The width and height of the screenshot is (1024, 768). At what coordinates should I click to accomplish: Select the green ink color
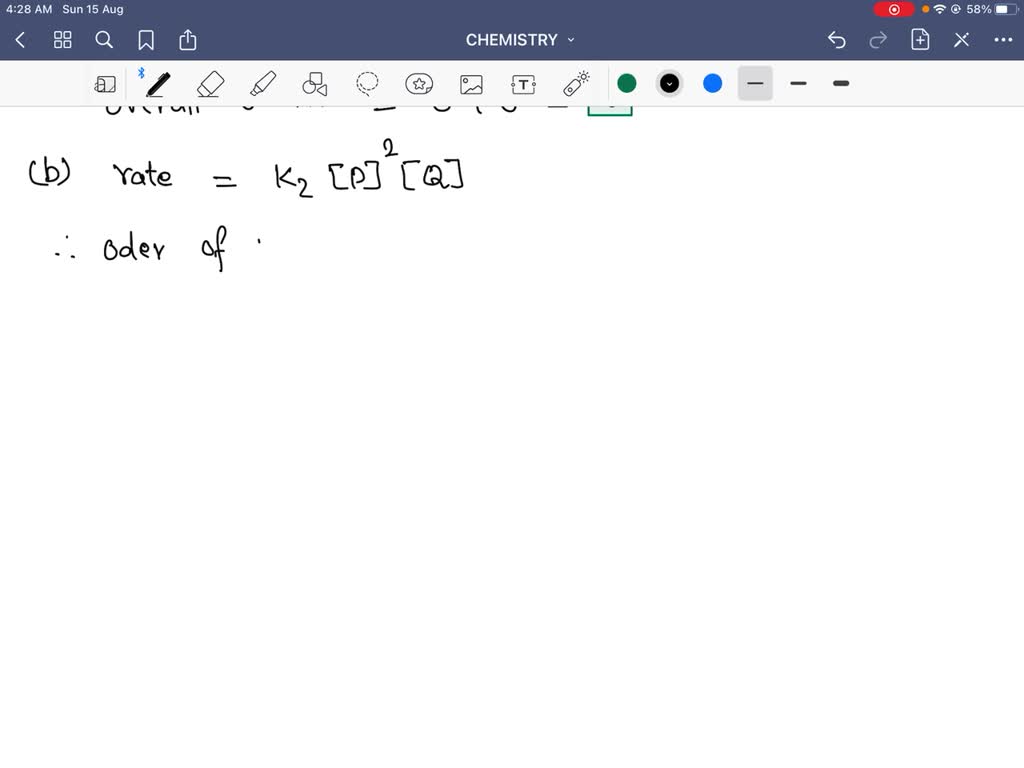(x=626, y=84)
